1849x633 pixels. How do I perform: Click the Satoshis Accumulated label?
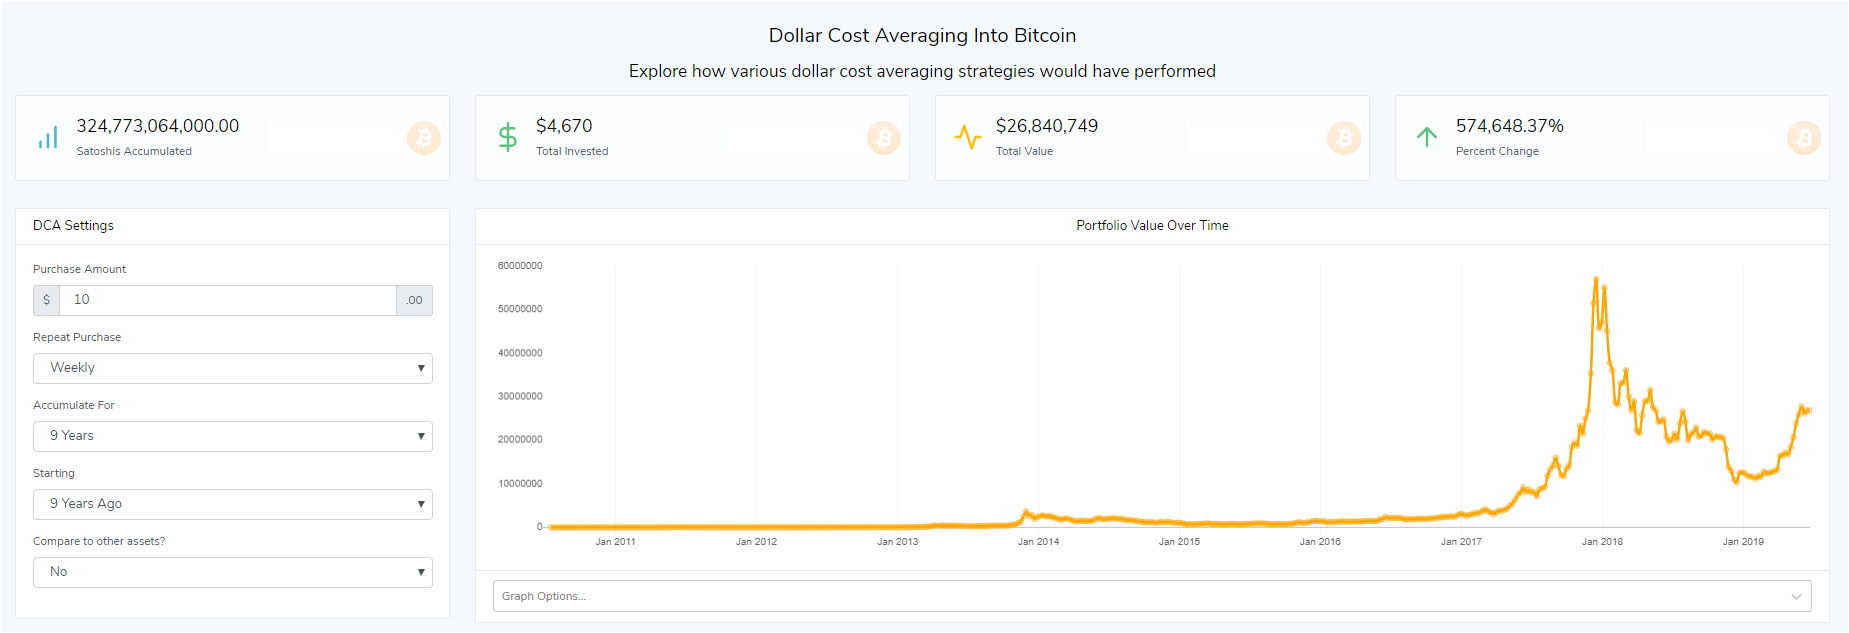coord(134,151)
